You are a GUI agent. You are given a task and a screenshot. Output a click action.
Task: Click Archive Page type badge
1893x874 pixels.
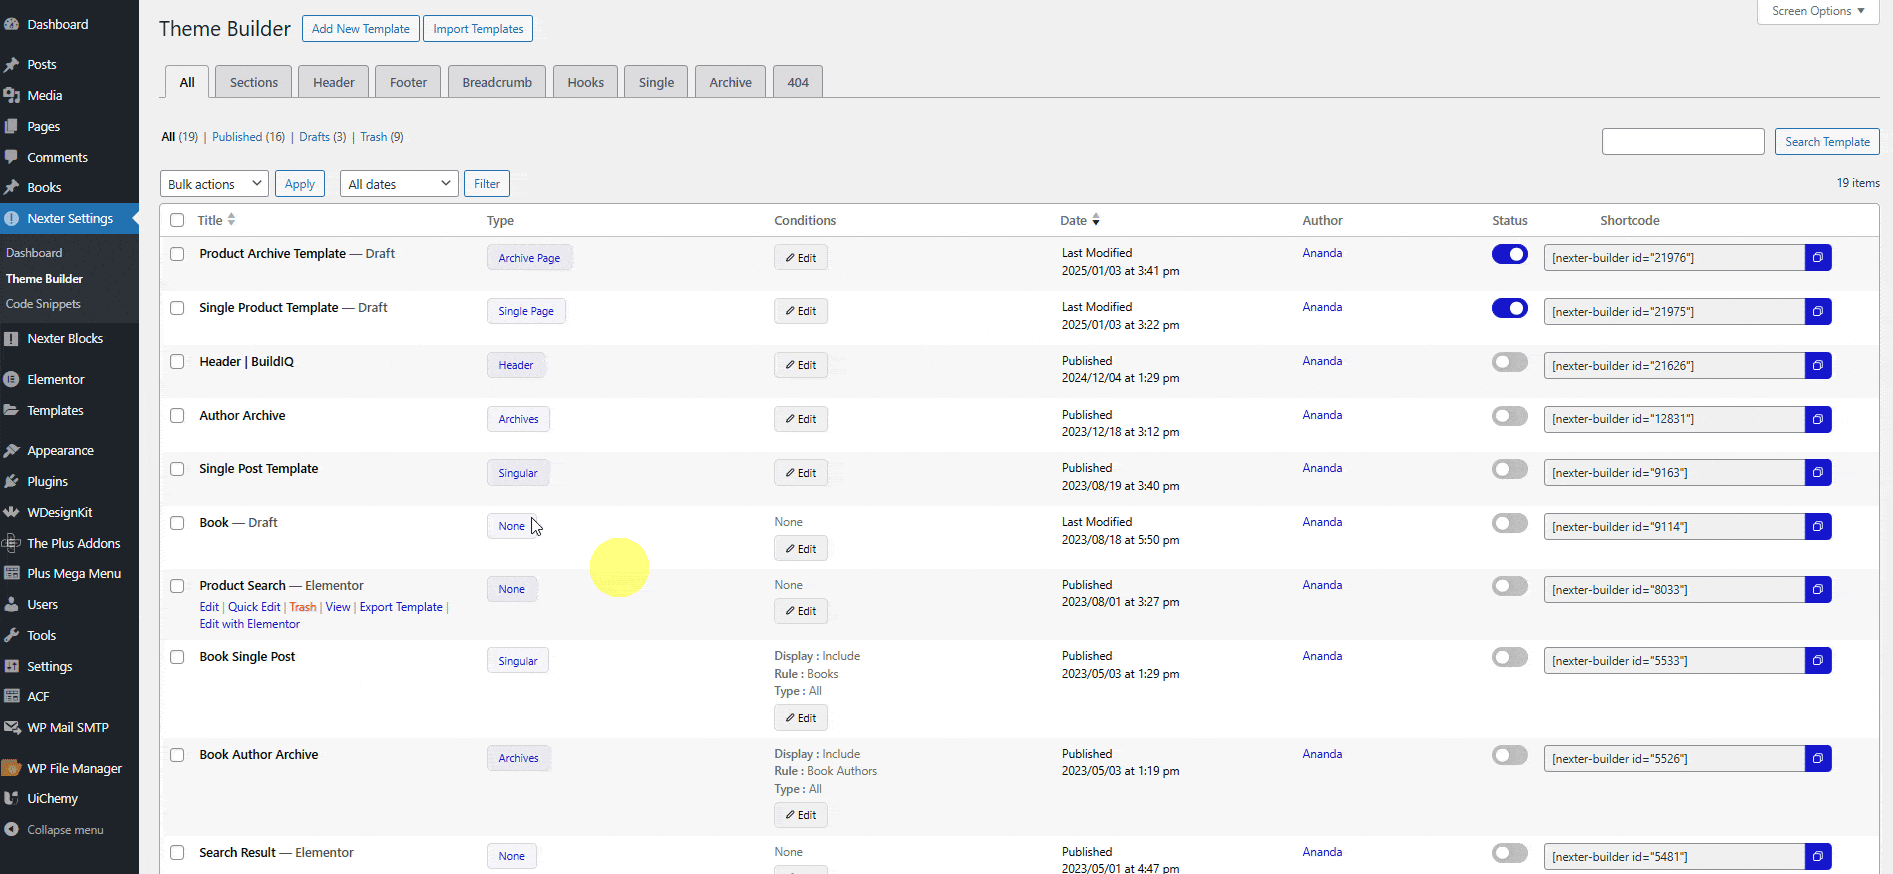[529, 258]
